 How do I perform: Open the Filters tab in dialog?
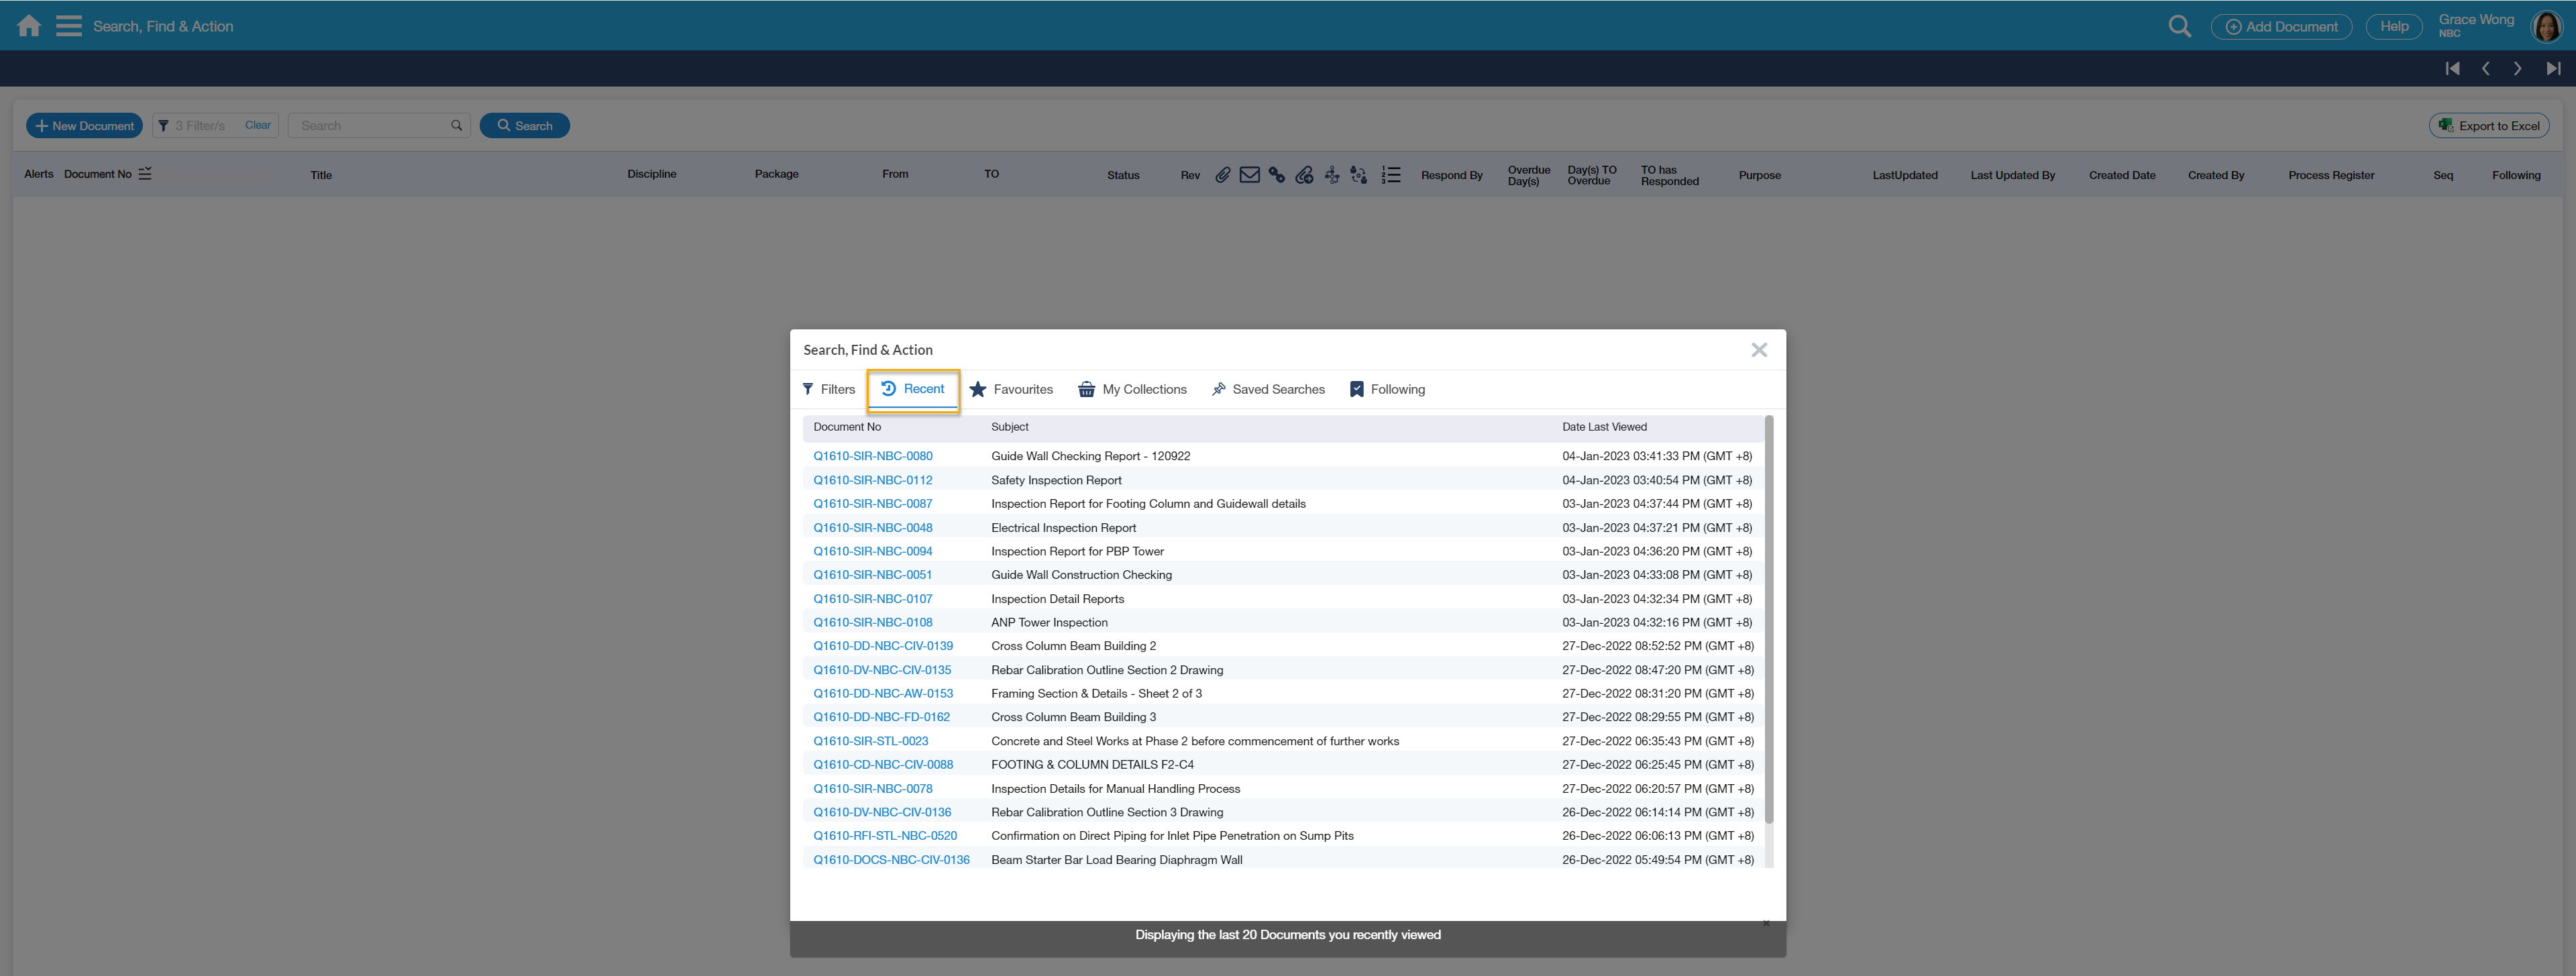point(829,390)
